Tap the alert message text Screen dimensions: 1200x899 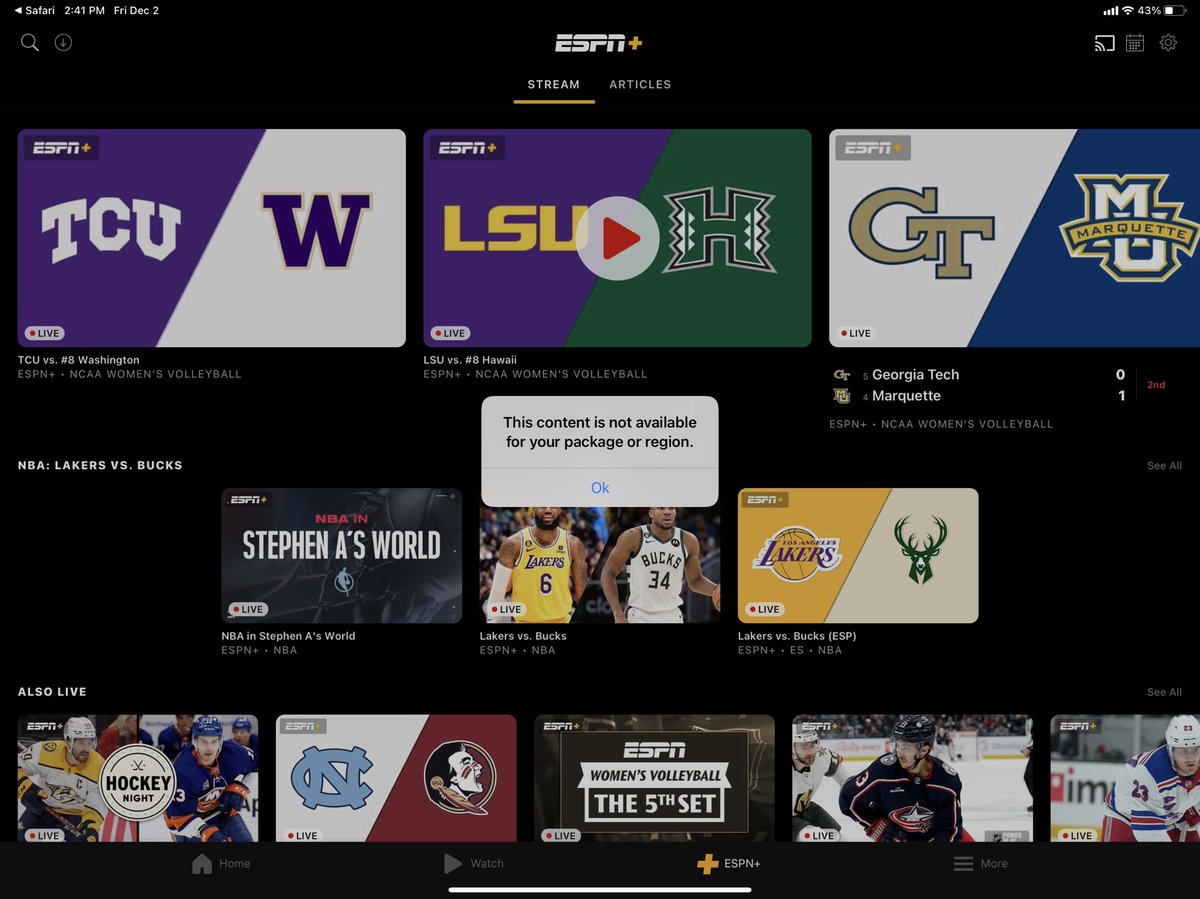pyautogui.click(x=599, y=432)
